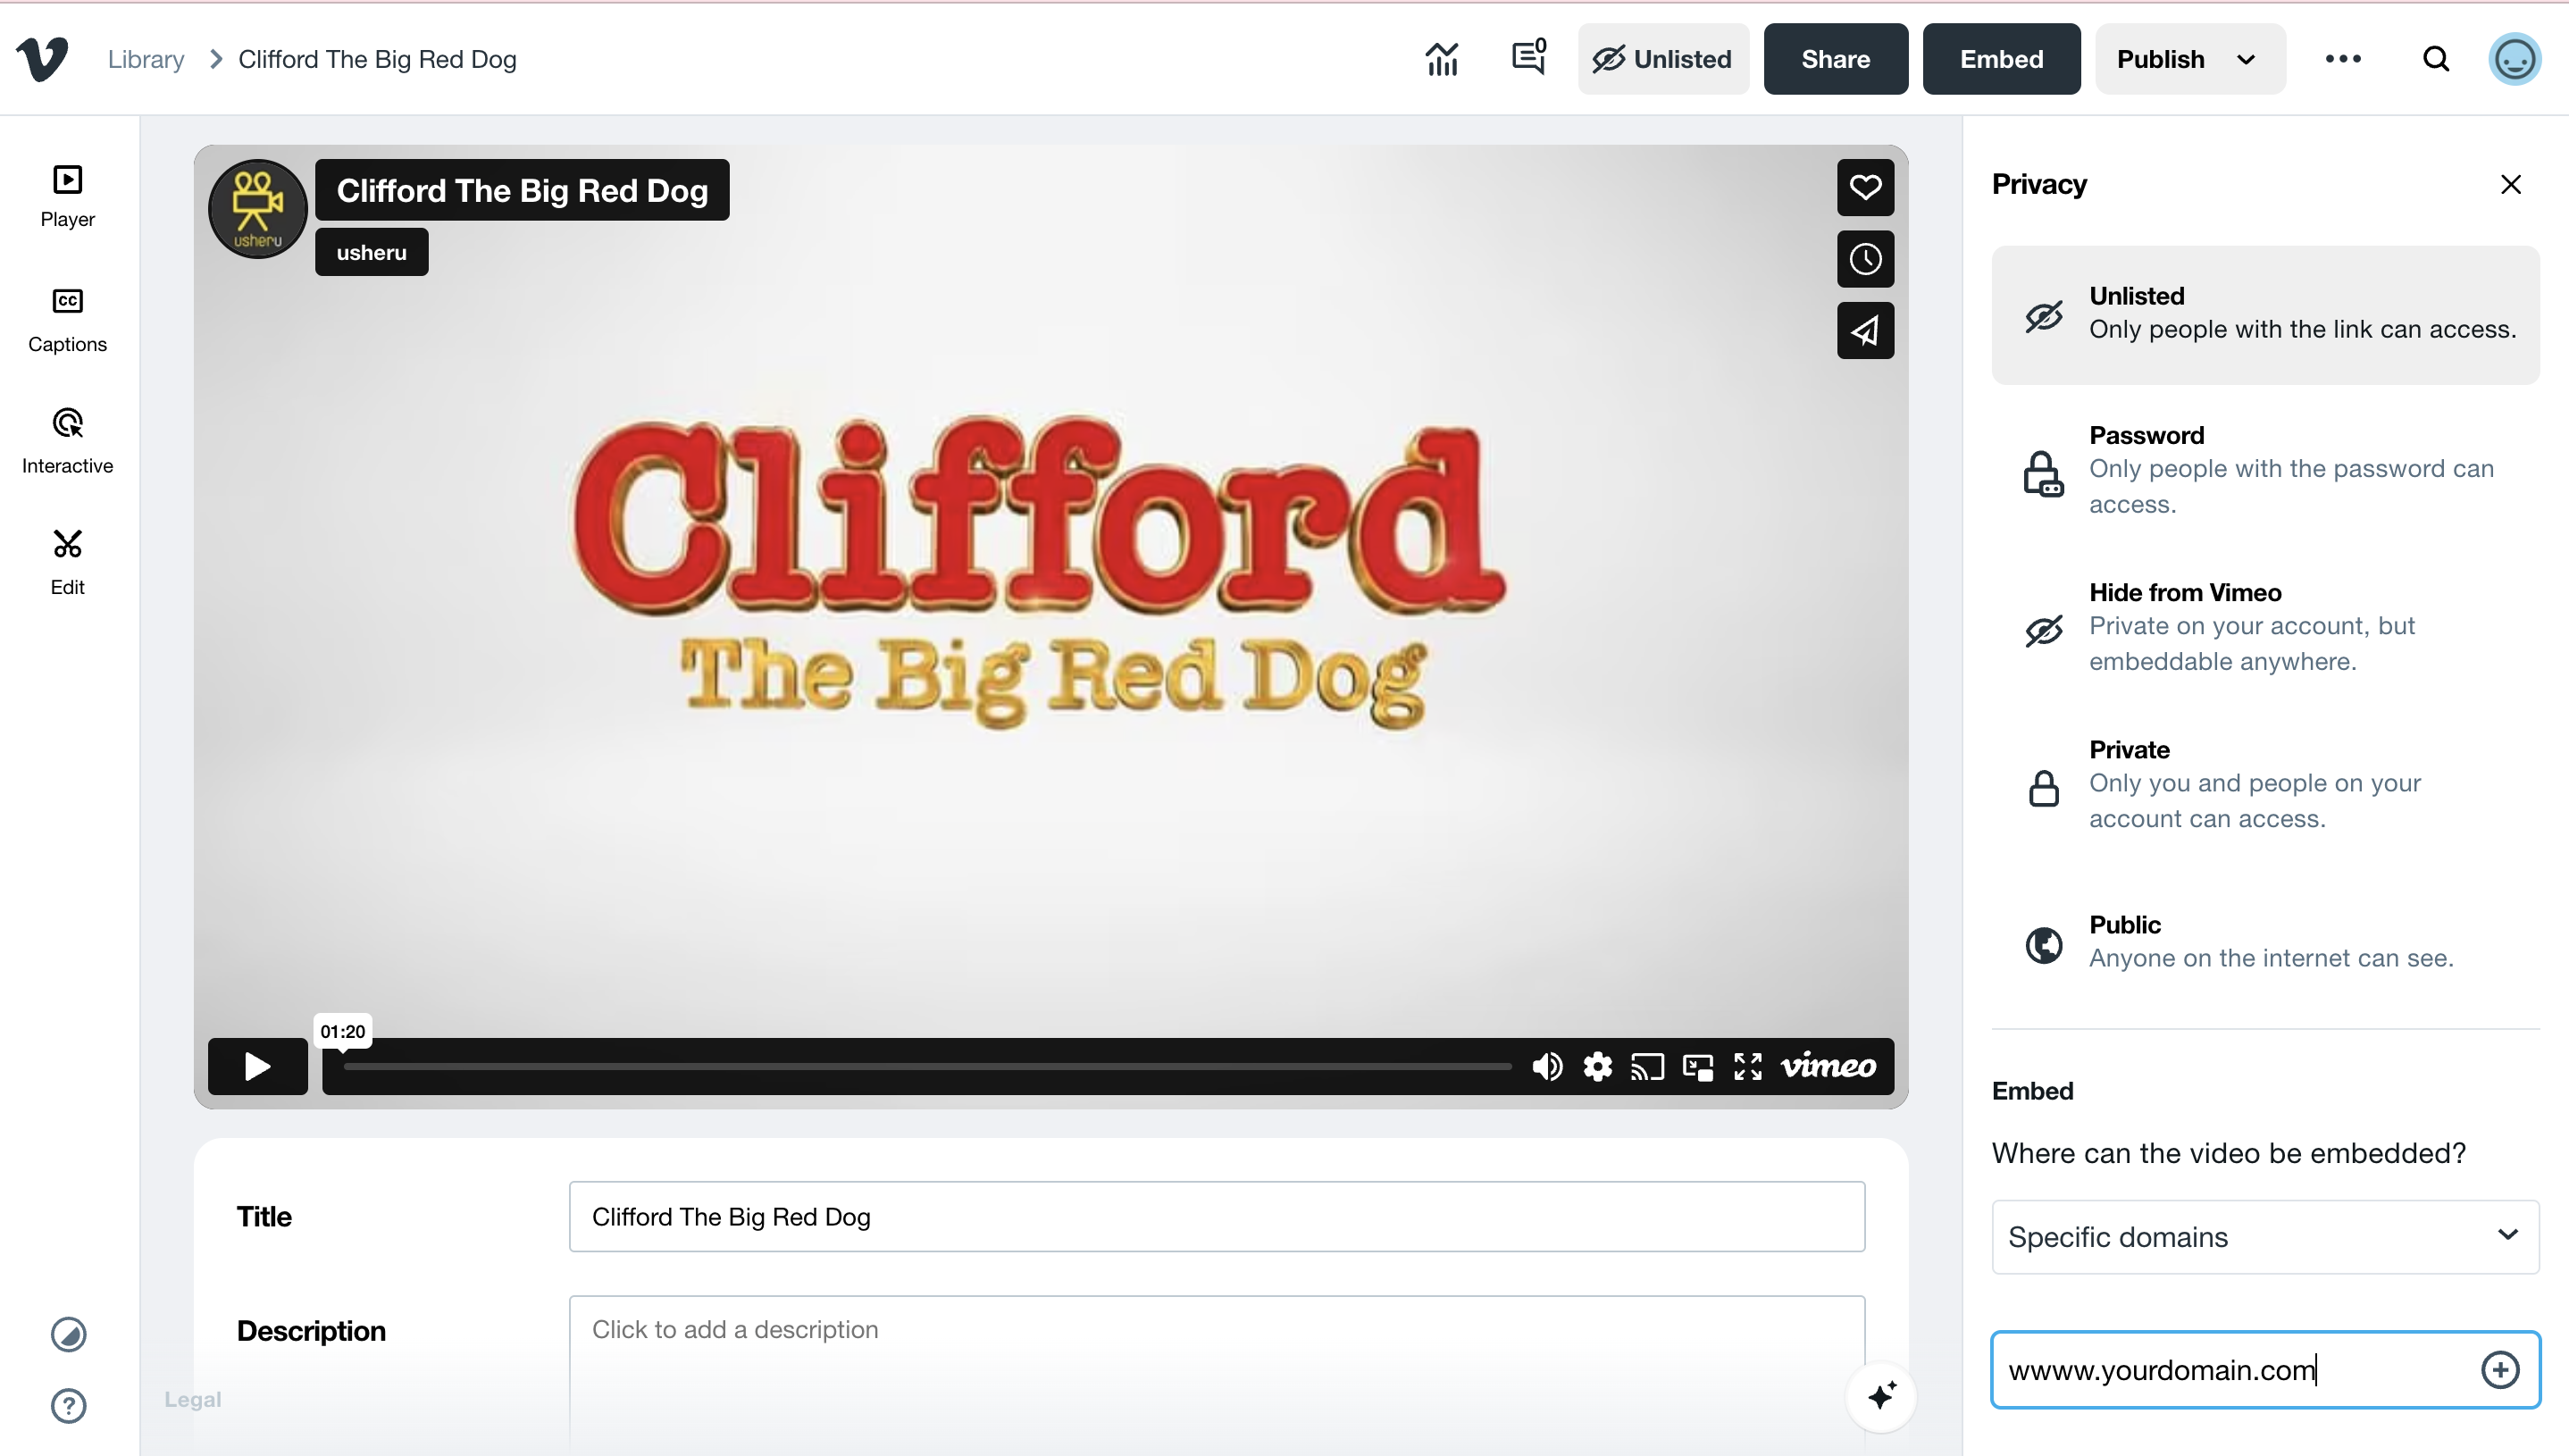Open the help question mark icon
The image size is (2569, 1456).
tap(68, 1405)
